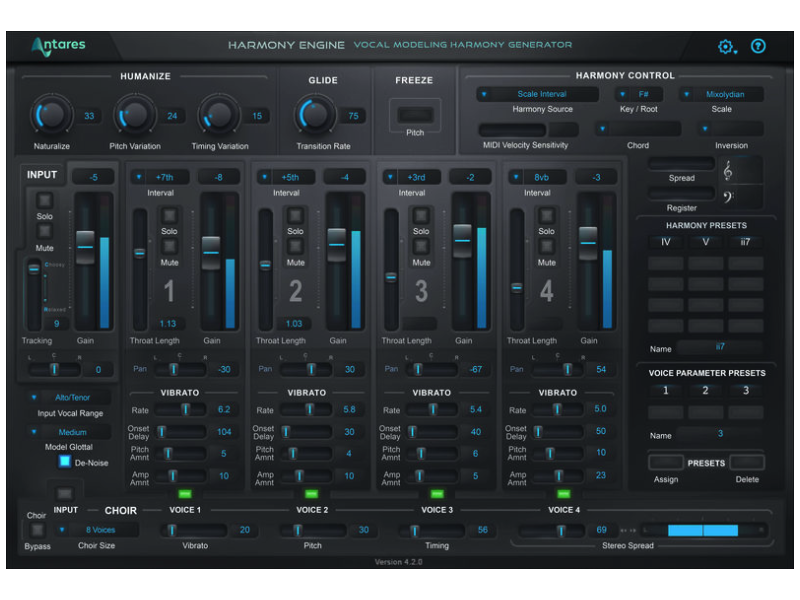800x600 pixels.
Task: Select harmony preset IV
Action: point(665,242)
